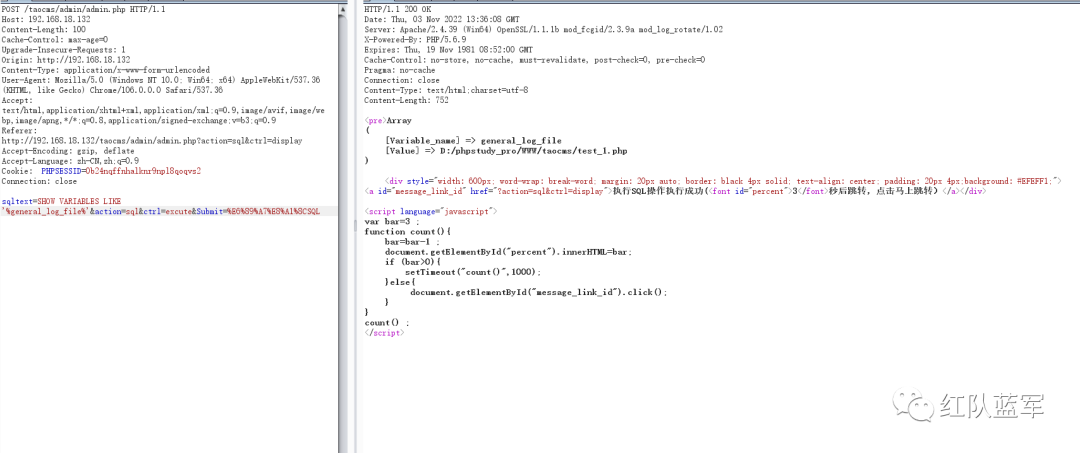Select the count() ; call line
The image size is (1080, 453).
[x=386, y=322]
